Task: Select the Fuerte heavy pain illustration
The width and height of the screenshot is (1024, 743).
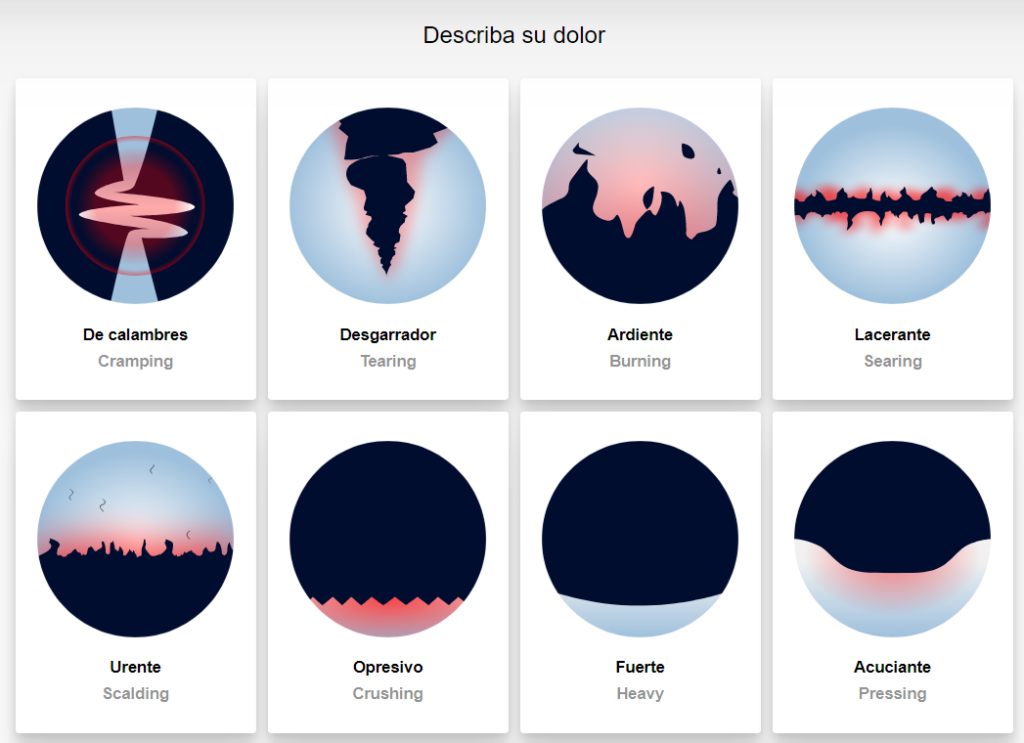Action: pos(640,539)
